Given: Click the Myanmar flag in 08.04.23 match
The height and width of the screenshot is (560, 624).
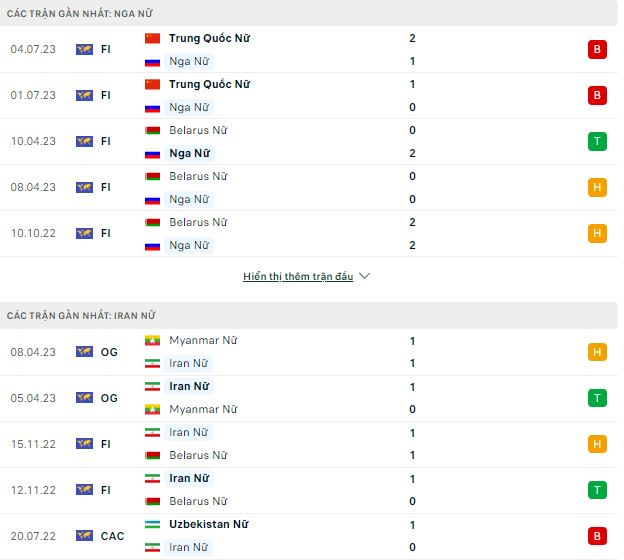Looking at the screenshot, I should (152, 340).
